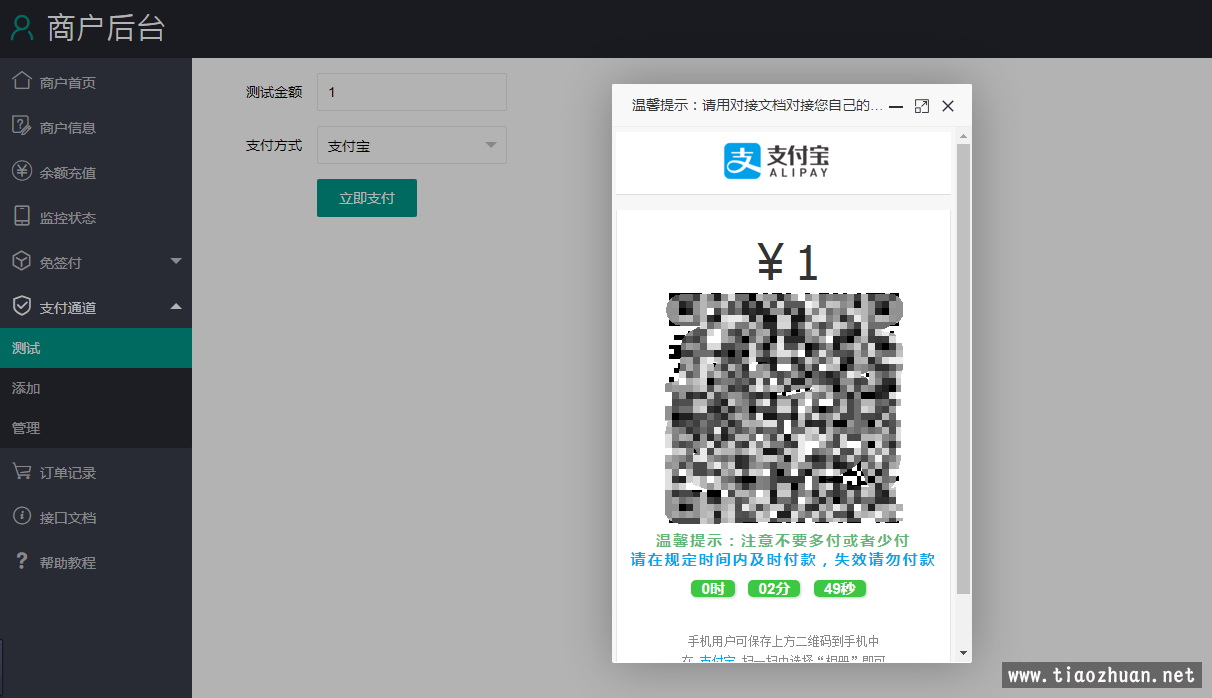Click the question mark icon for 帮助教程
Image resolution: width=1212 pixels, height=698 pixels.
(x=21, y=561)
